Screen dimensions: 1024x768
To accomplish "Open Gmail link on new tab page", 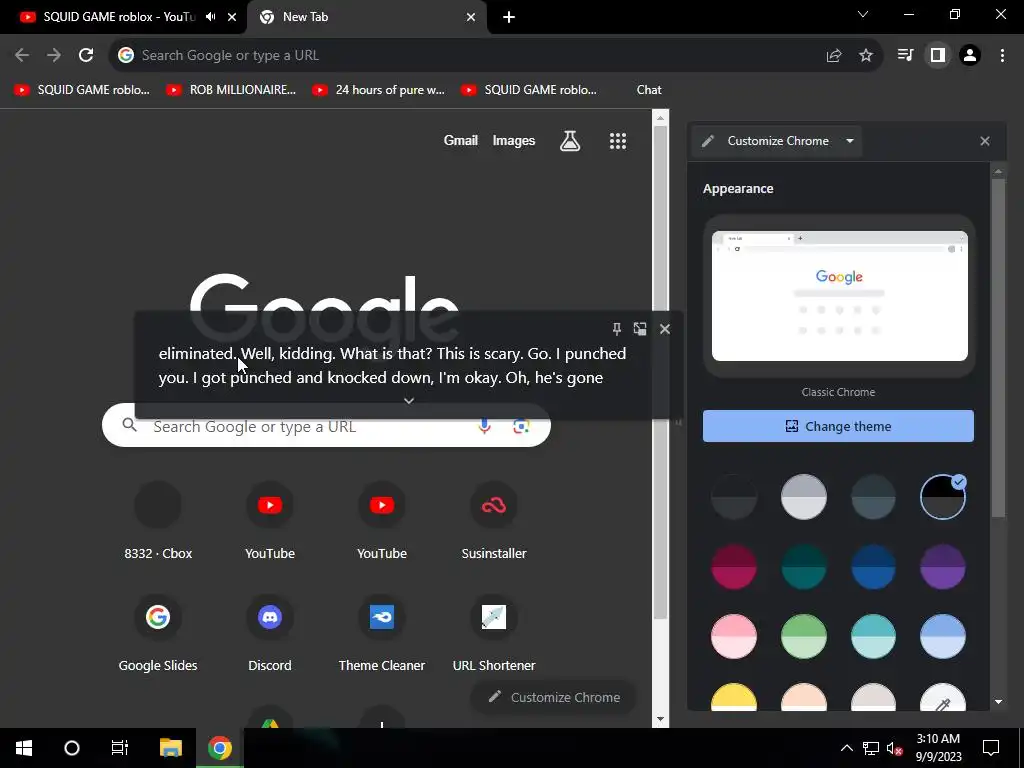I will tap(460, 140).
